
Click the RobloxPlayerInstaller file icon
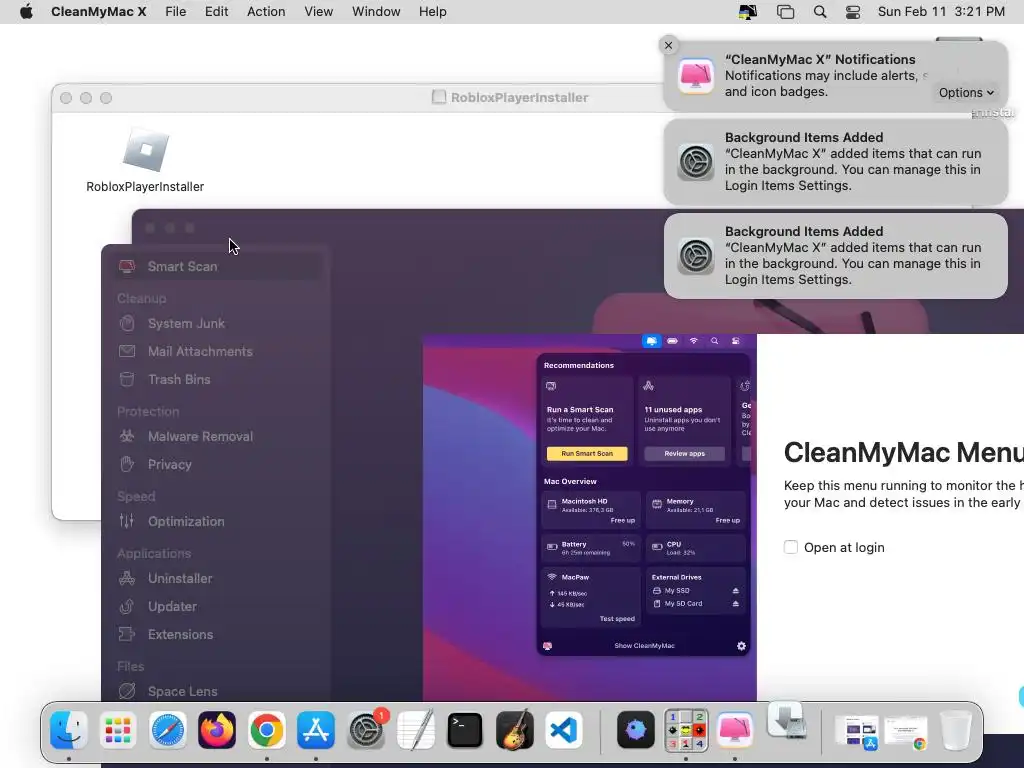(x=146, y=150)
